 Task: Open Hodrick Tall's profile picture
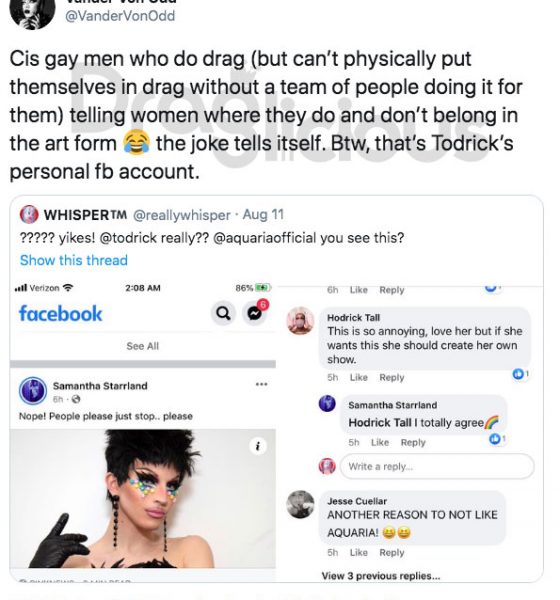tap(300, 321)
